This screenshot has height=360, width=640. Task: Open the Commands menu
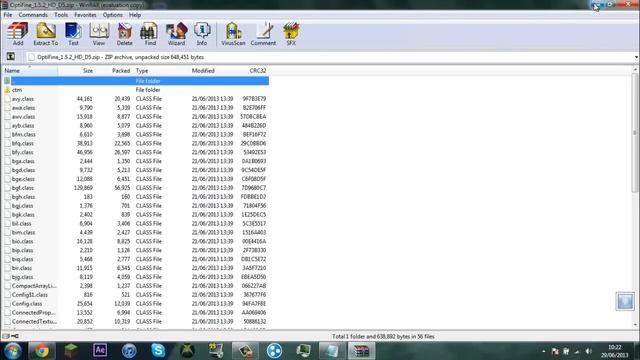click(x=33, y=15)
